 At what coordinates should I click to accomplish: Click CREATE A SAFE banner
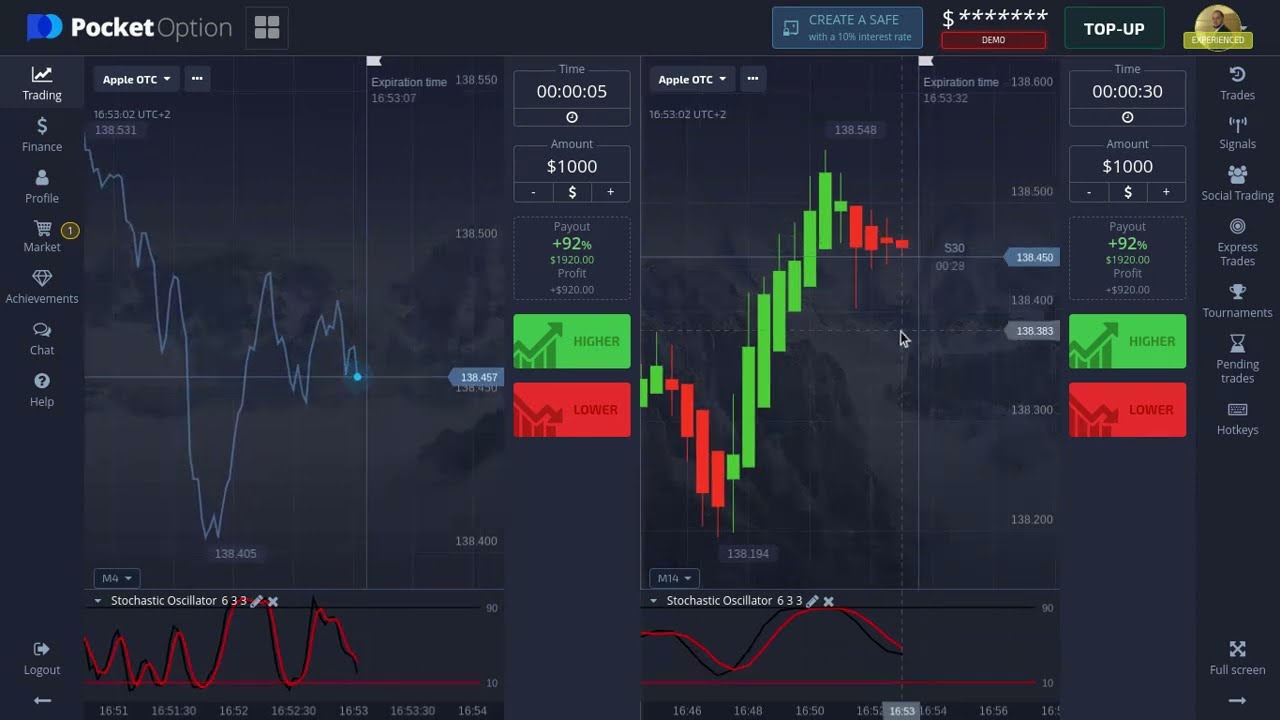[x=847, y=28]
